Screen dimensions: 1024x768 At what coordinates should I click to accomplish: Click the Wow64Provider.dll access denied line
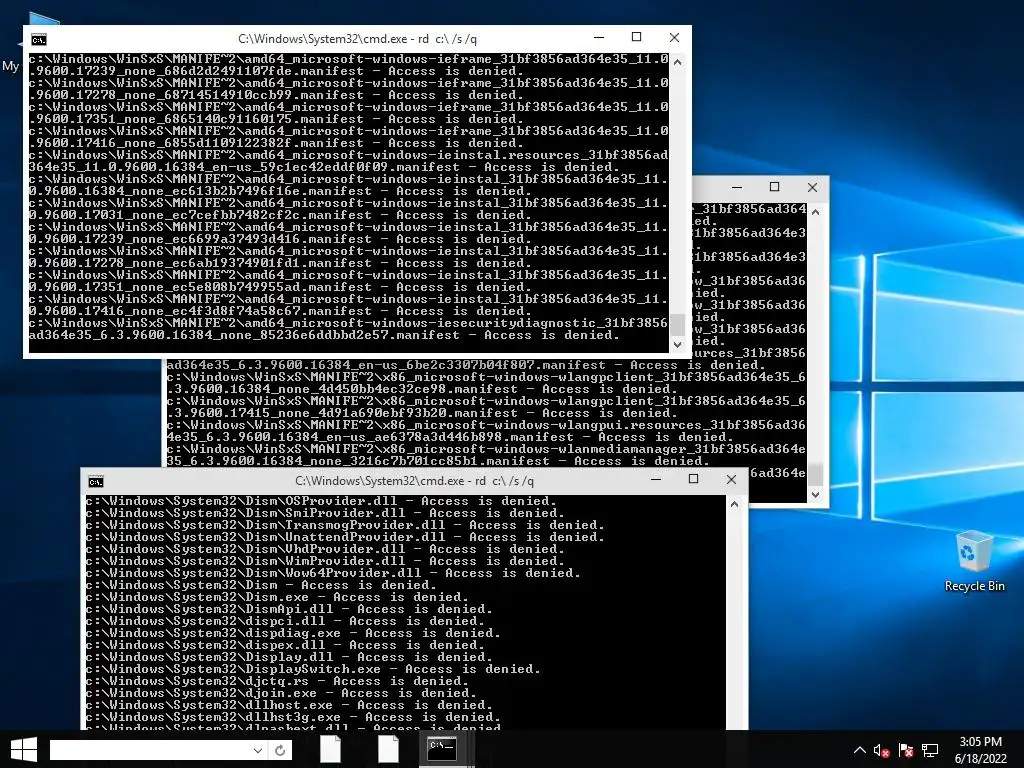click(x=333, y=573)
